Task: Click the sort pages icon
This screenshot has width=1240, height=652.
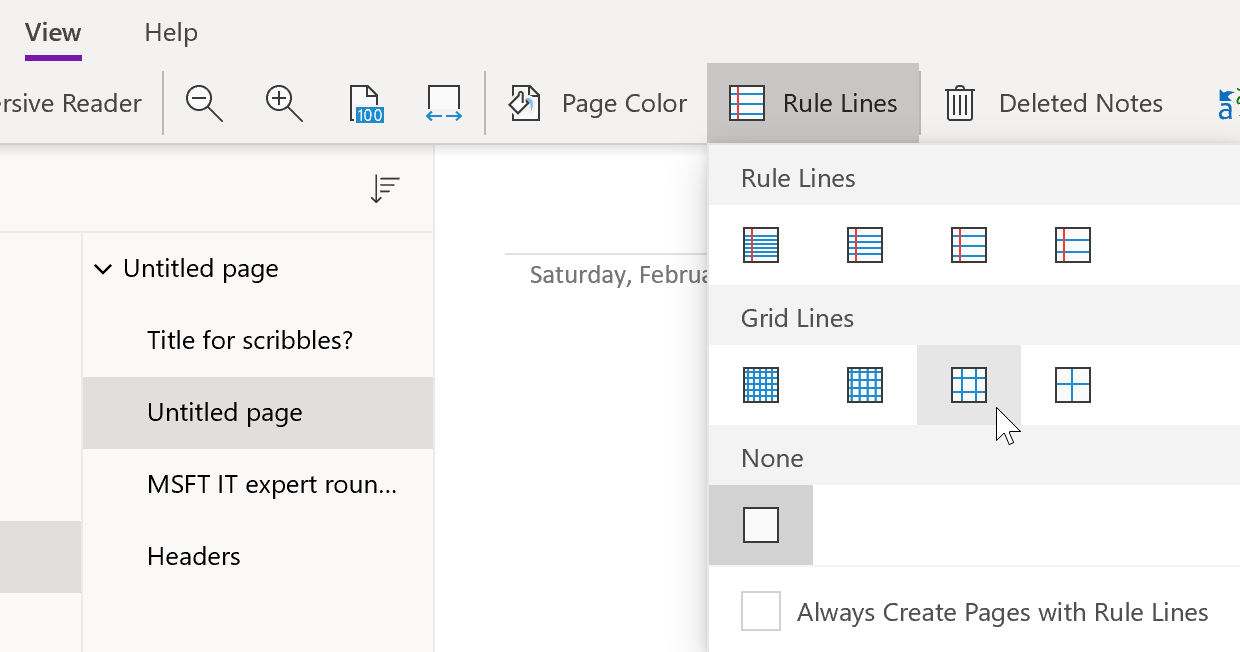Action: point(385,189)
